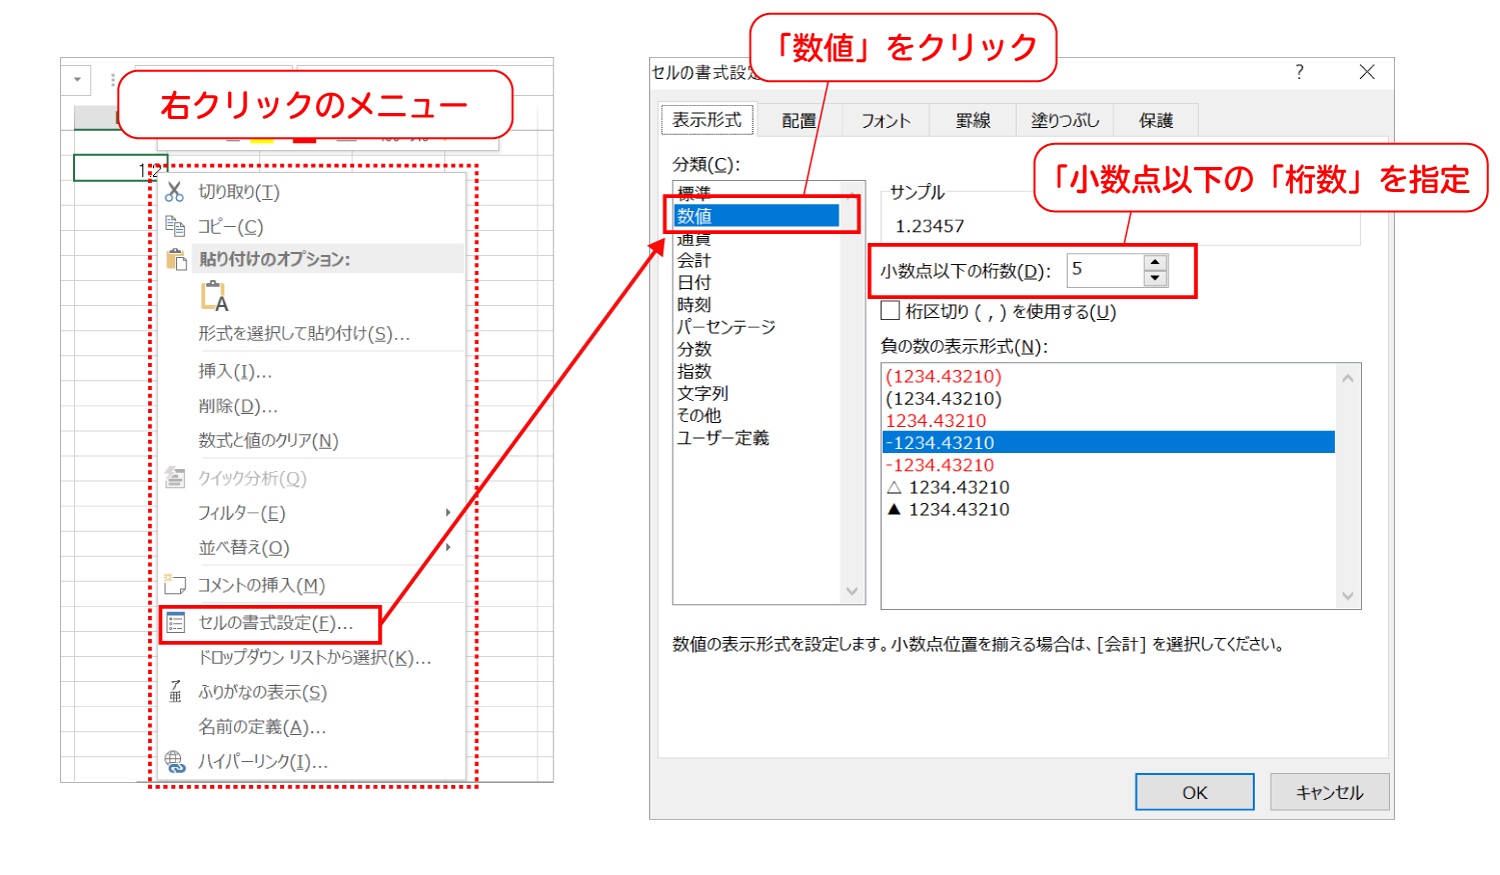The image size is (1500, 875).
Task: Switch to 罫線 tab
Action: (972, 120)
